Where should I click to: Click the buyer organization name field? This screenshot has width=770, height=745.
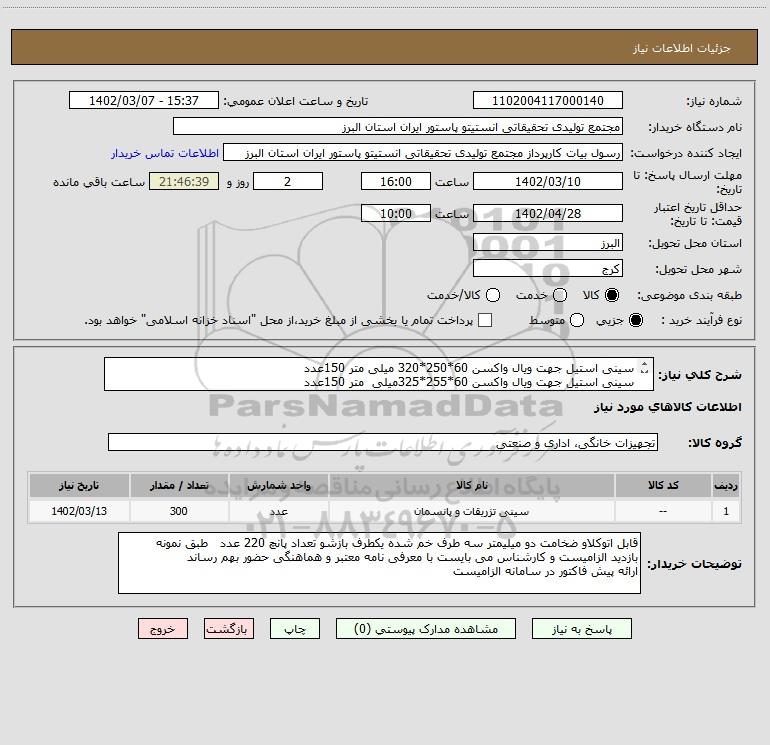point(398,127)
